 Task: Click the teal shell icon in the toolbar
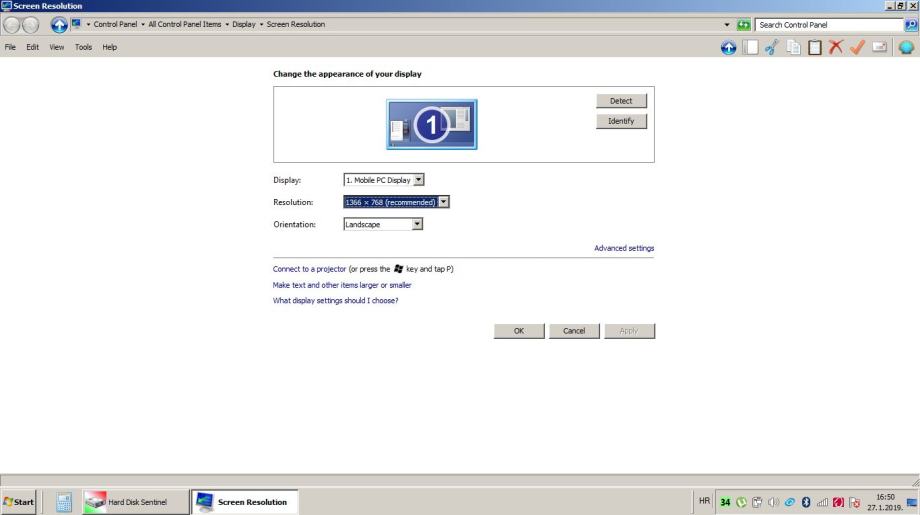tap(906, 48)
